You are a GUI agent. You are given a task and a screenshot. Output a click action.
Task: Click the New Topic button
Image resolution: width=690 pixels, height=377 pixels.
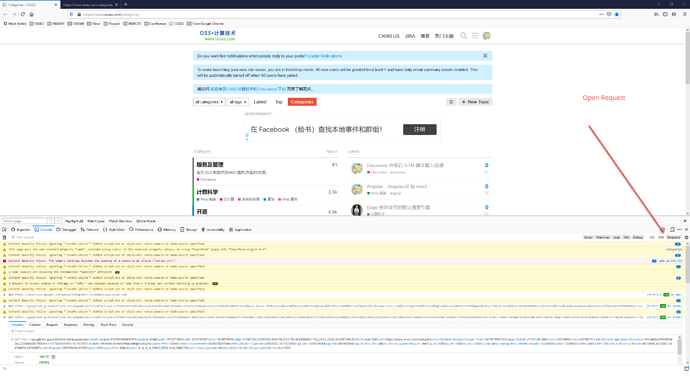click(x=475, y=102)
